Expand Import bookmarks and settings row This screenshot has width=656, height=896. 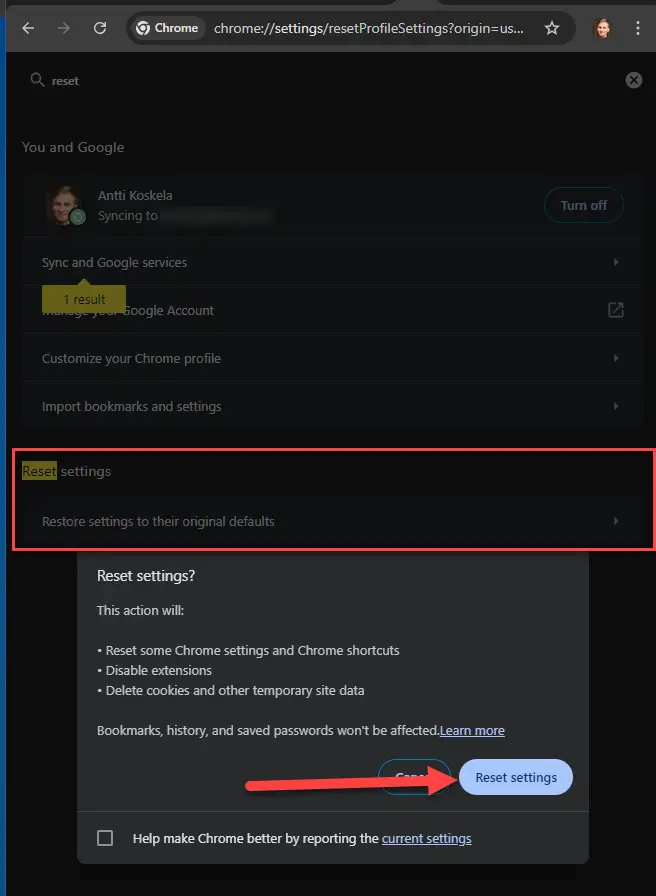(334, 406)
